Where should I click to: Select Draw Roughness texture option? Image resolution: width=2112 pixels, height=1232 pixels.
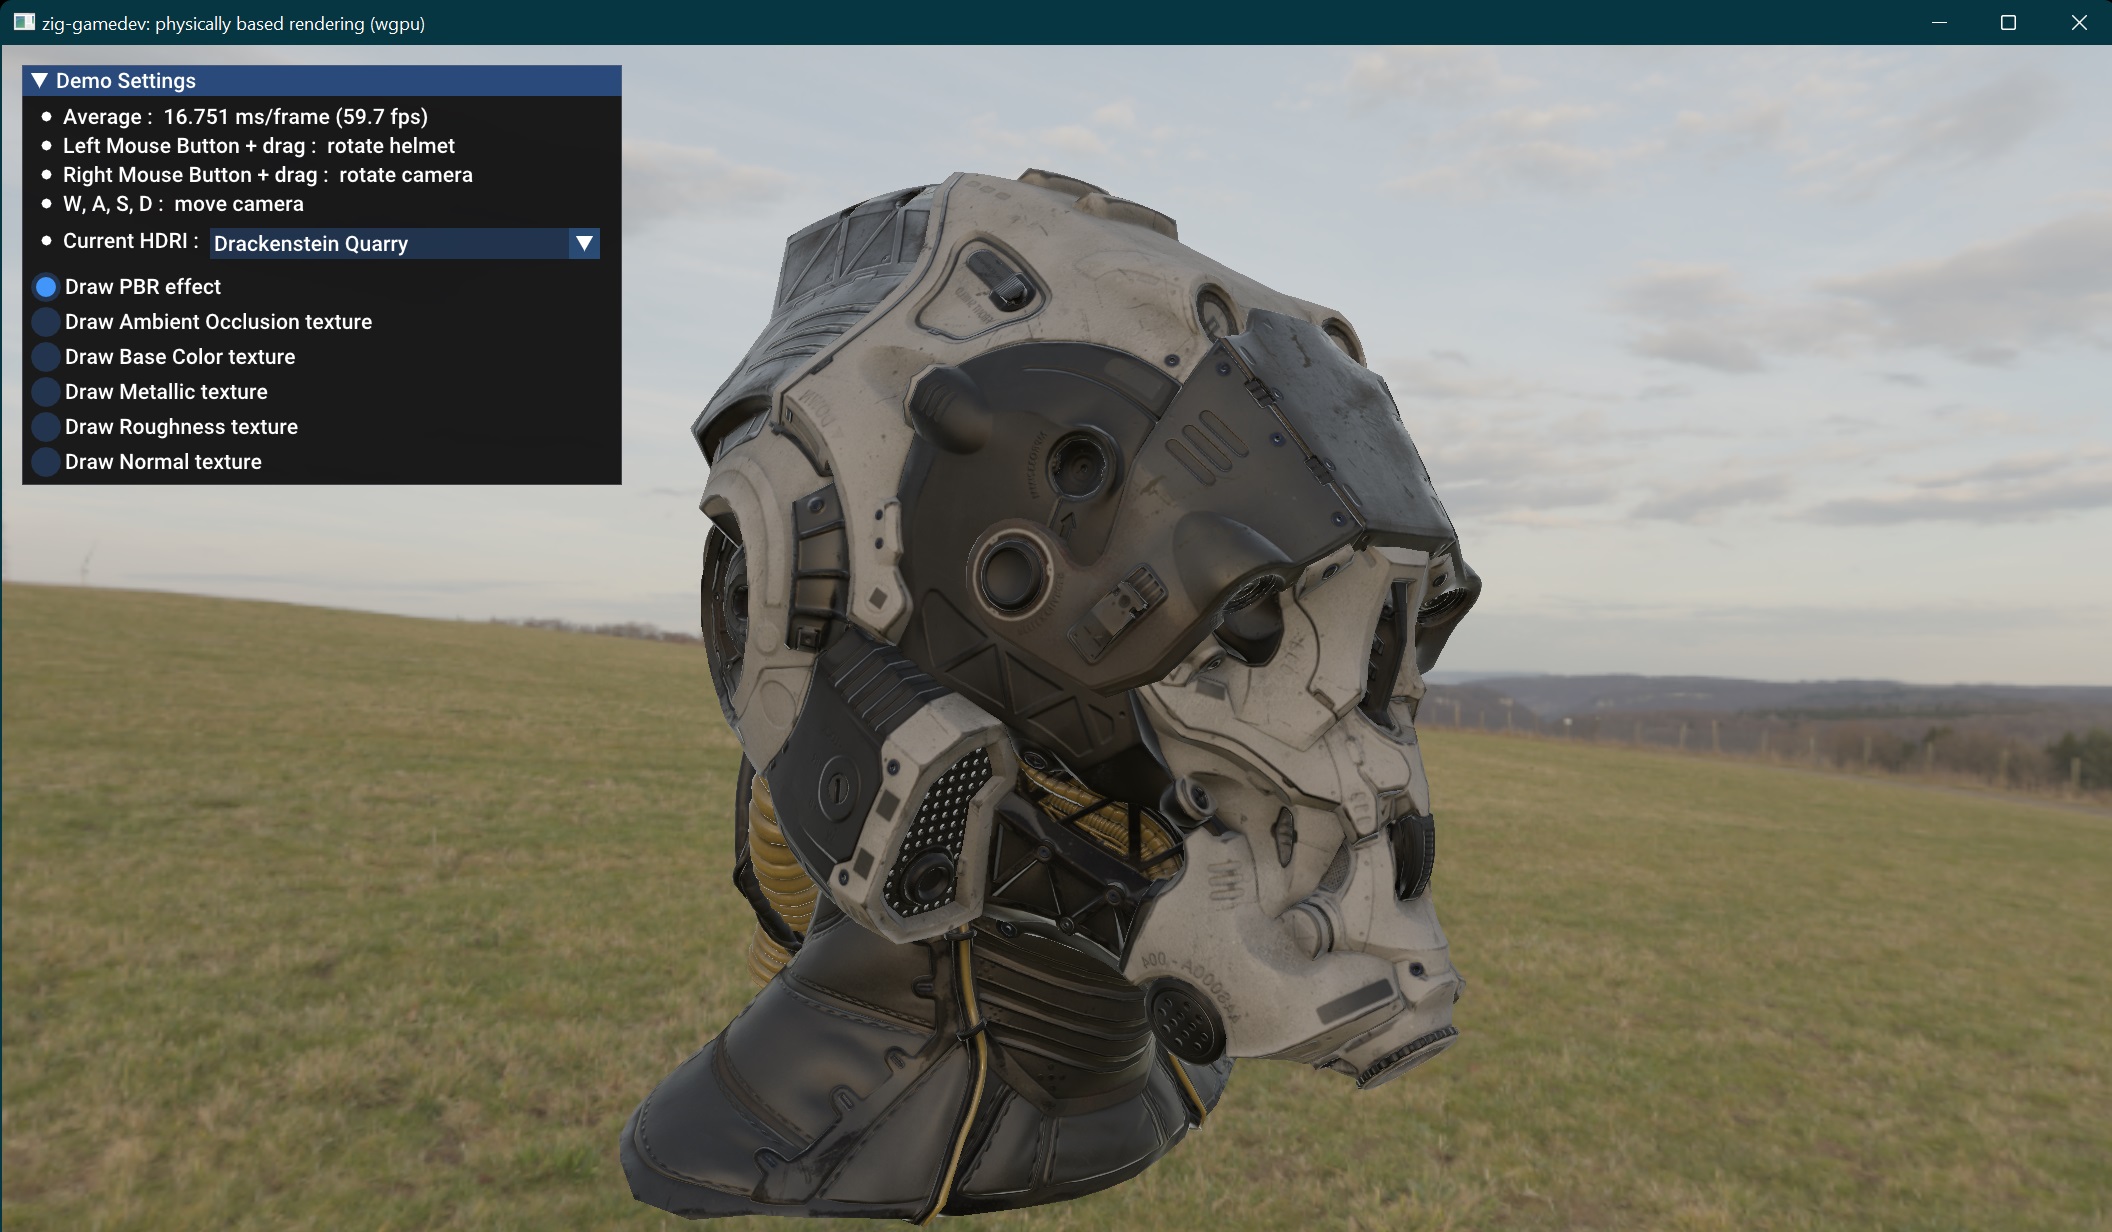point(181,426)
